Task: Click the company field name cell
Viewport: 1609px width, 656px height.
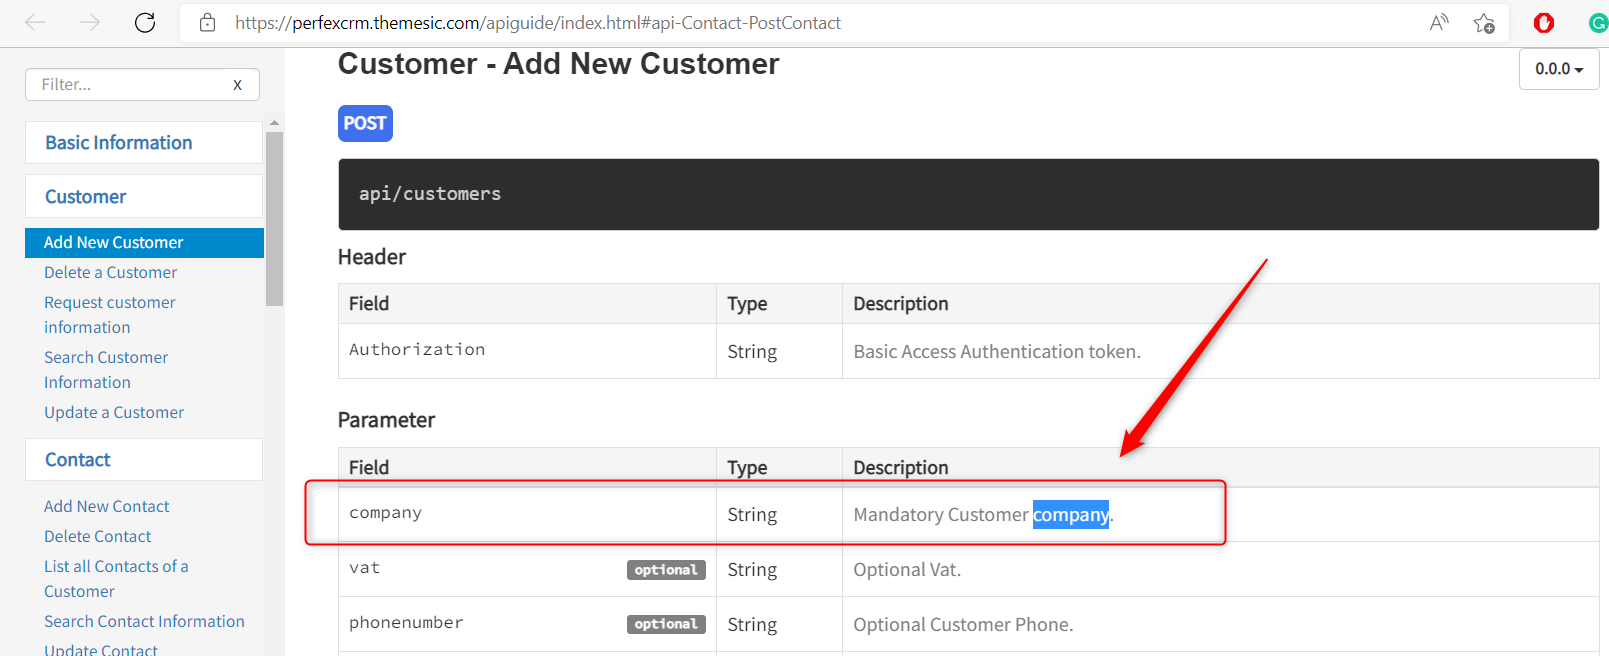Action: point(527,514)
